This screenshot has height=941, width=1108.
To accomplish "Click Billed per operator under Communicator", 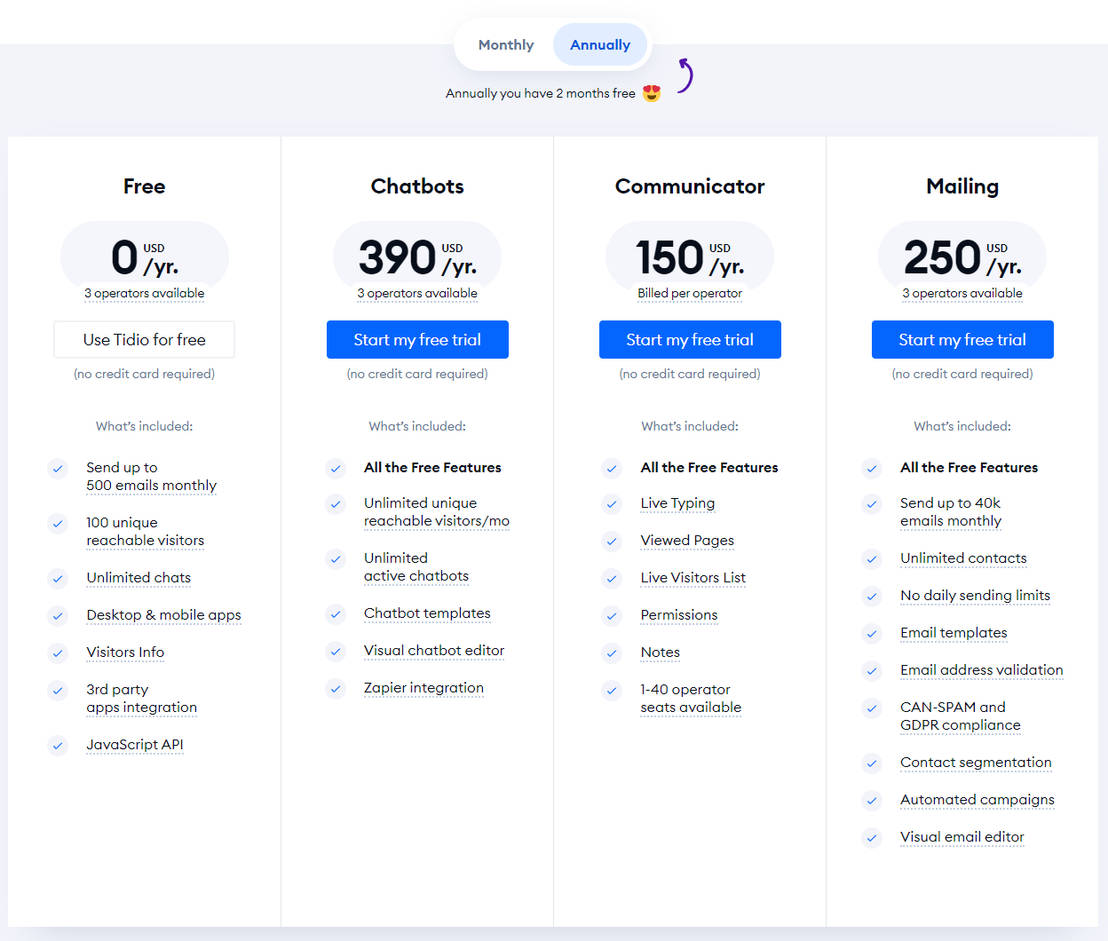I will pos(690,294).
